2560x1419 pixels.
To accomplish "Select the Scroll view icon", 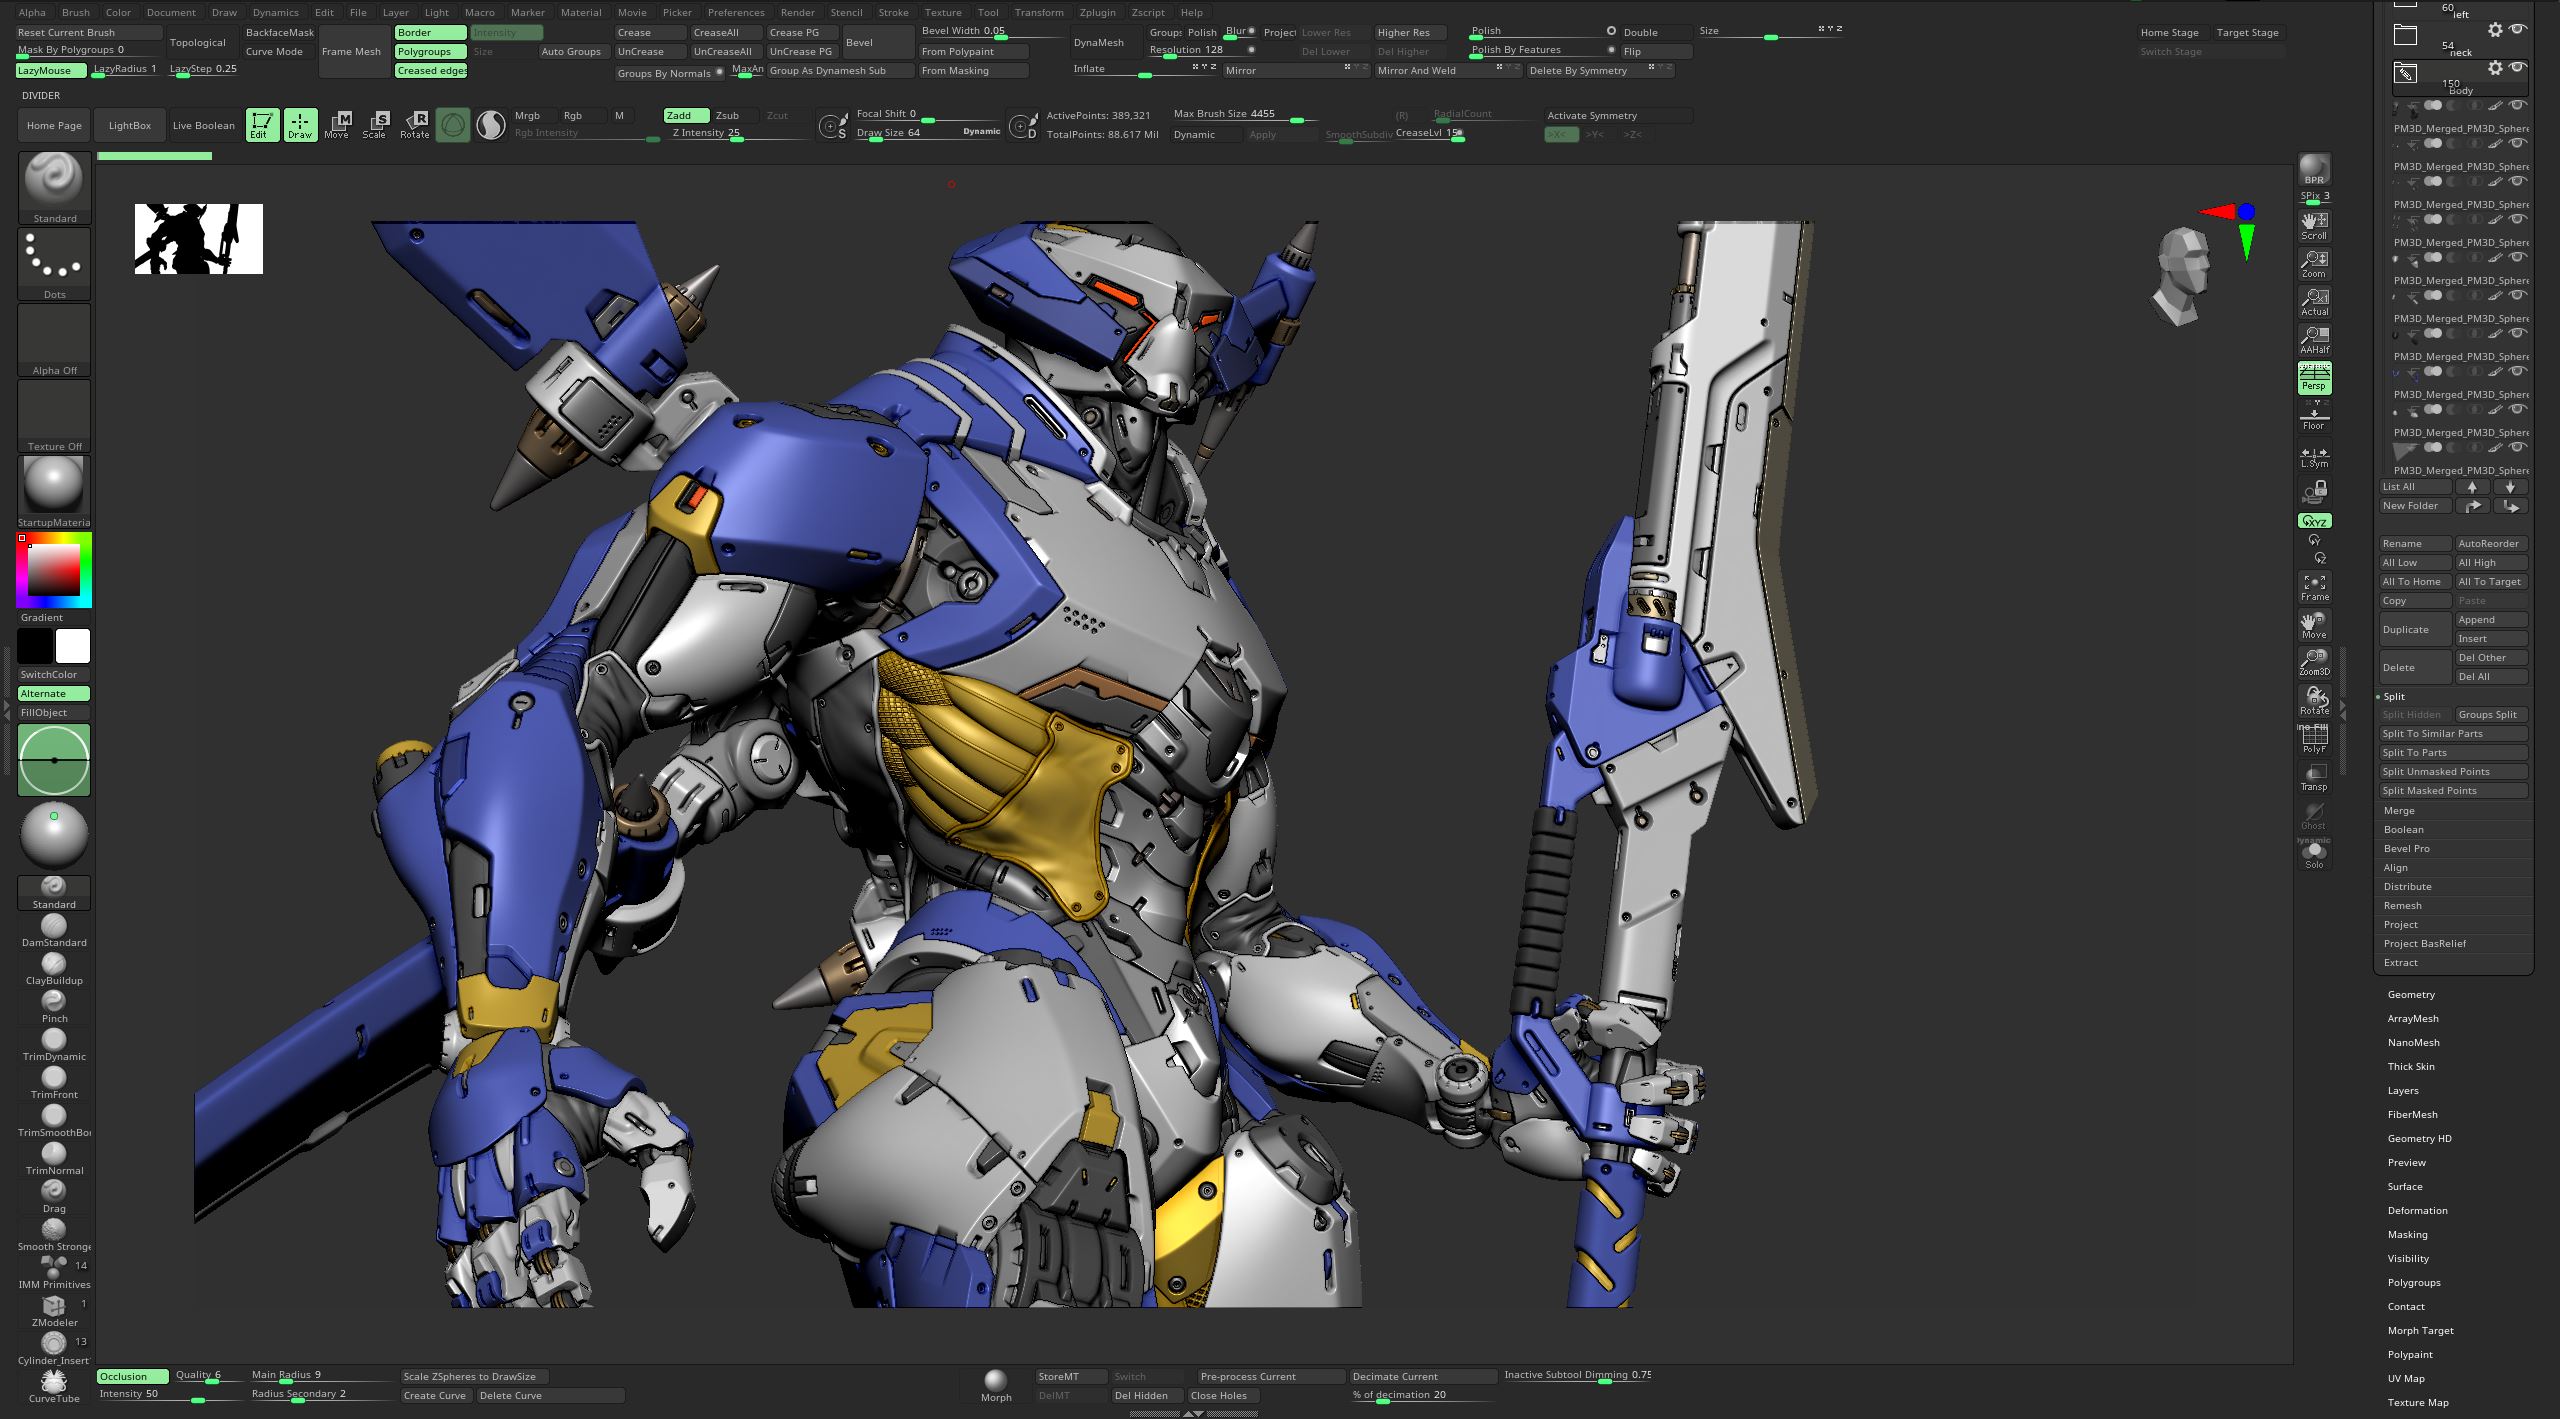I will click(2314, 226).
